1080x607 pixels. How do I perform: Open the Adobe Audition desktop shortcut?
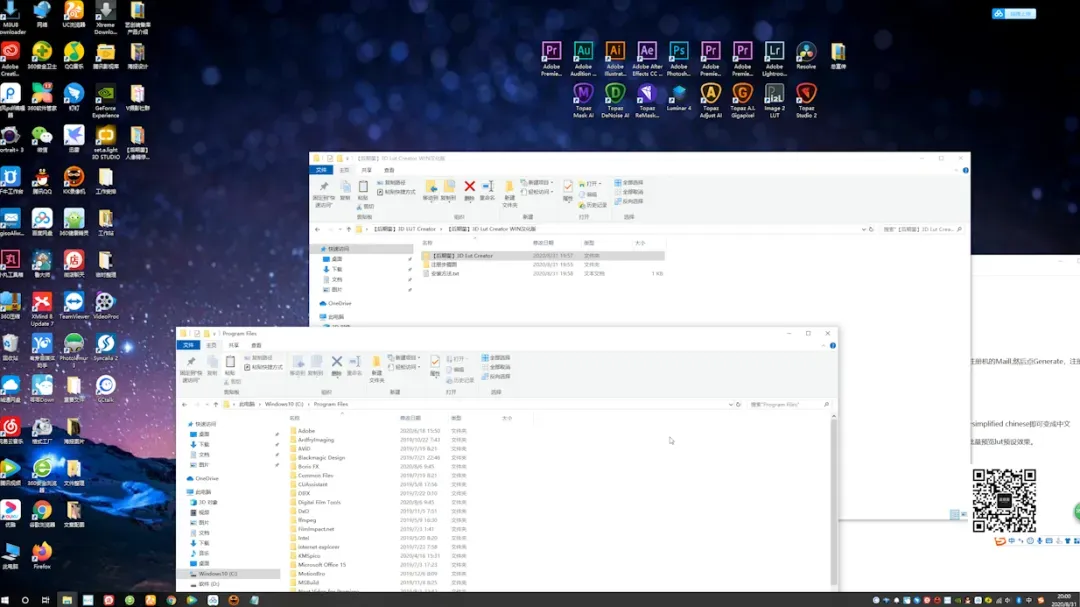pyautogui.click(x=583, y=52)
